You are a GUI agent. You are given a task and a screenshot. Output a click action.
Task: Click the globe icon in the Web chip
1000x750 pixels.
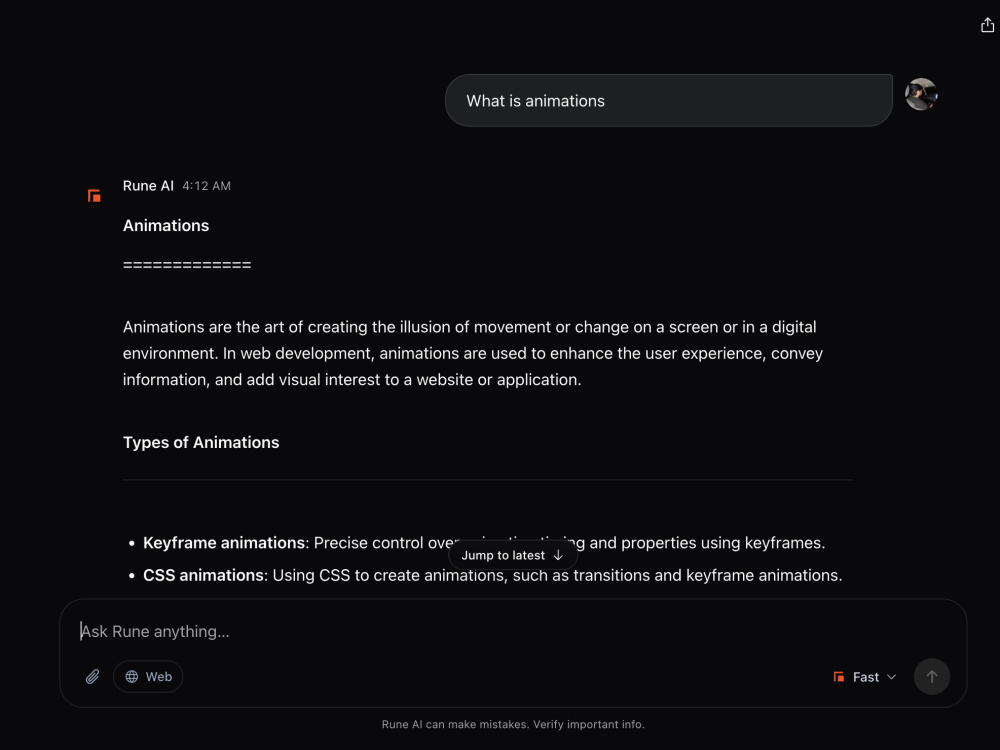132,677
